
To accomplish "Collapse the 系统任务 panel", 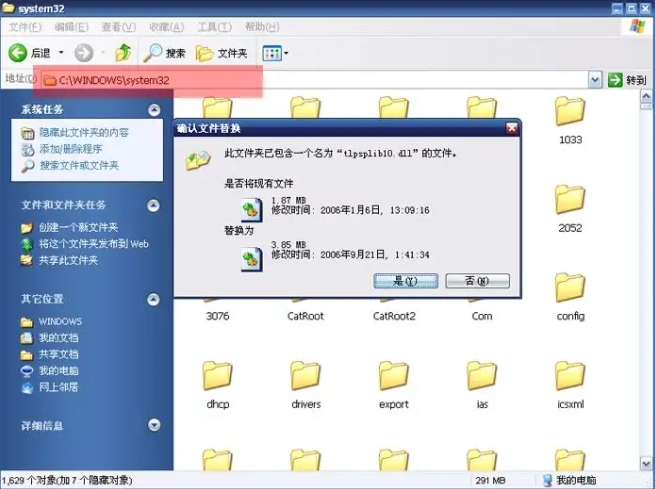I will tap(154, 110).
